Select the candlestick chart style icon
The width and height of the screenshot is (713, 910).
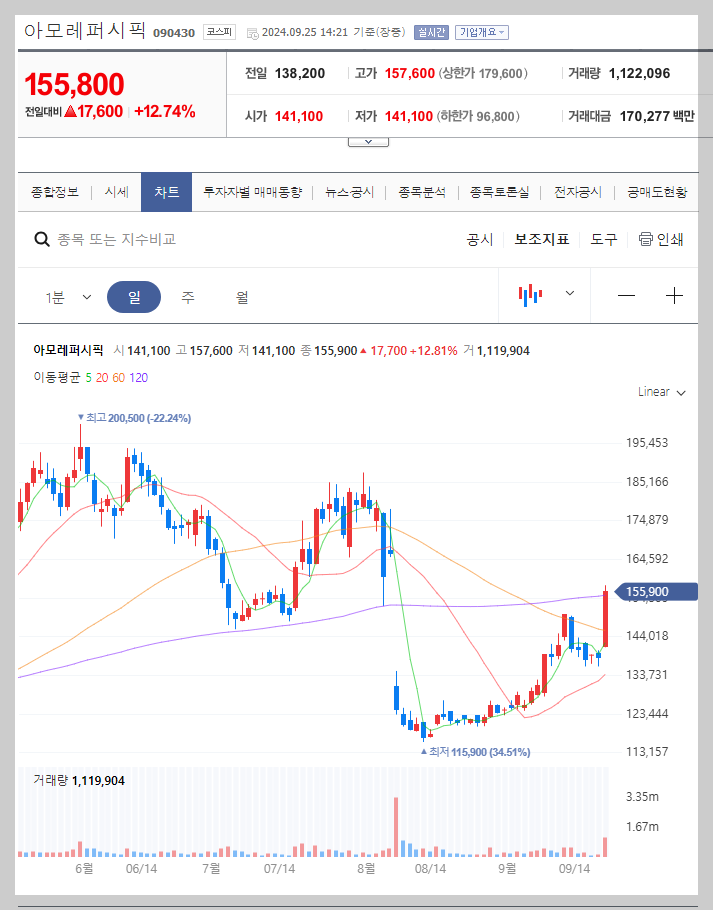pos(531,294)
